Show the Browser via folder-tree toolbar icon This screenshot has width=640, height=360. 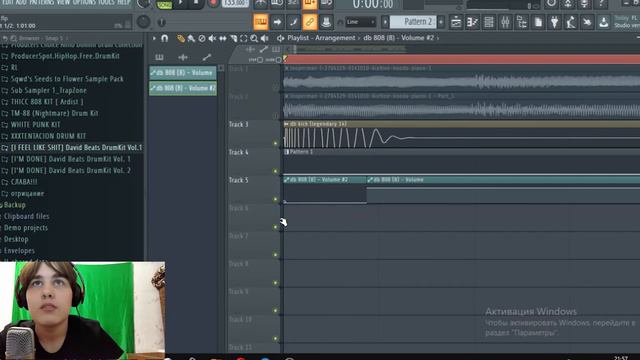point(522,22)
